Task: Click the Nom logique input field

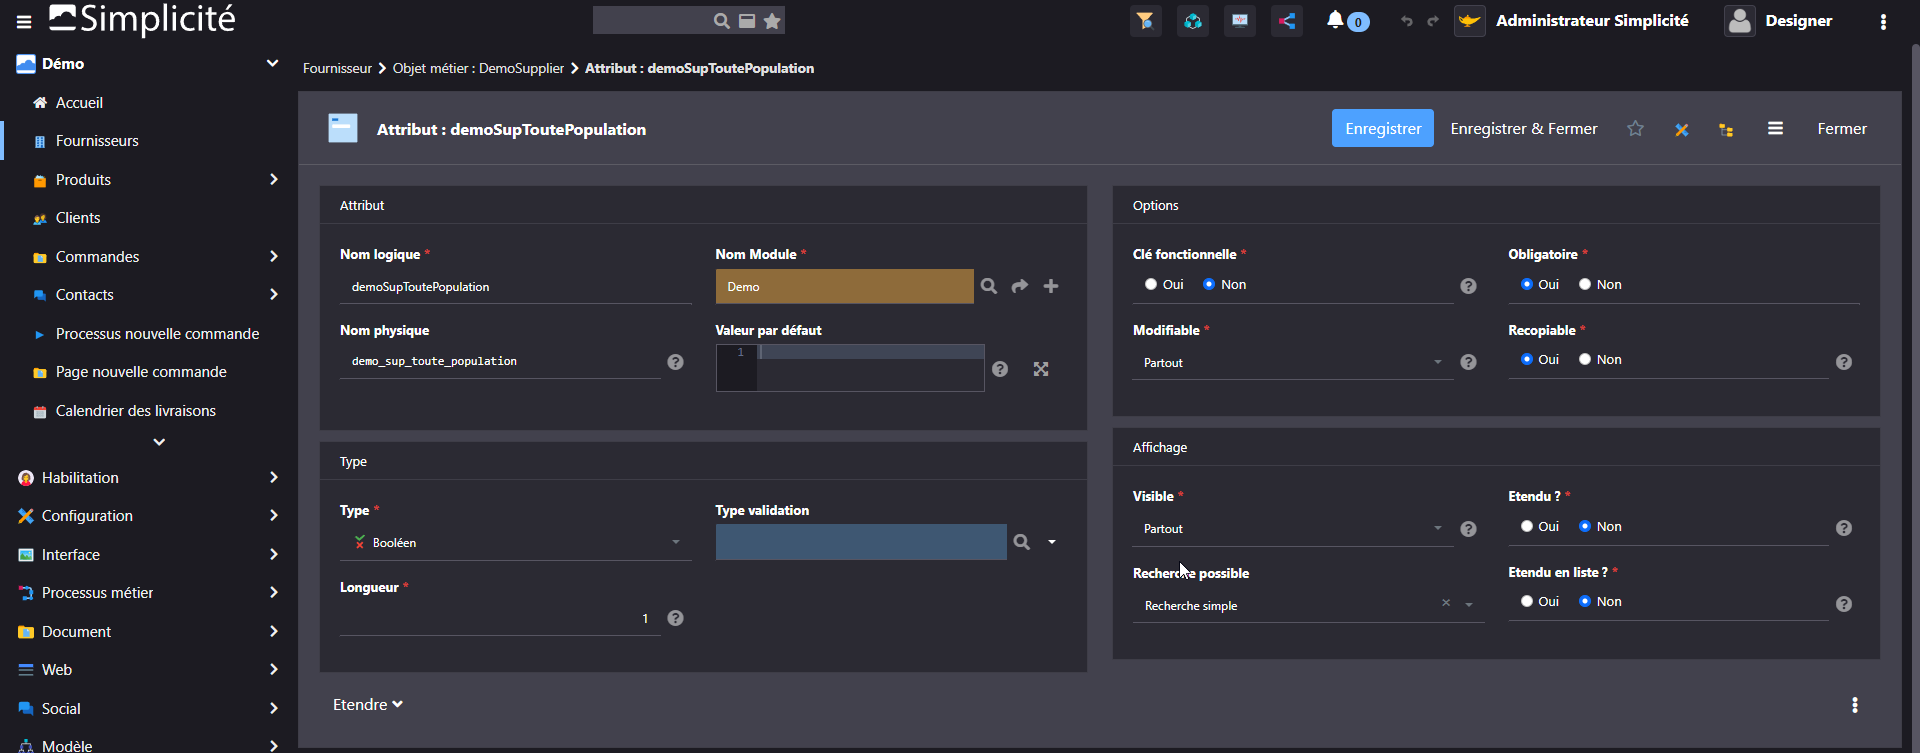Action: point(515,287)
